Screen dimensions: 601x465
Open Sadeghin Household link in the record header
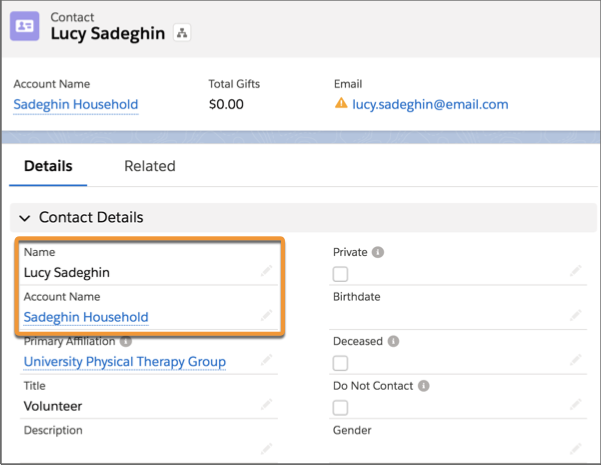point(76,104)
